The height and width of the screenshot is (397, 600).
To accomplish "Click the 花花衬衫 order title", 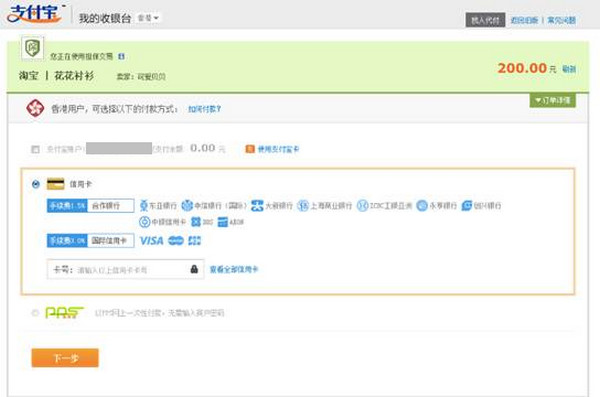I will click(x=74, y=75).
